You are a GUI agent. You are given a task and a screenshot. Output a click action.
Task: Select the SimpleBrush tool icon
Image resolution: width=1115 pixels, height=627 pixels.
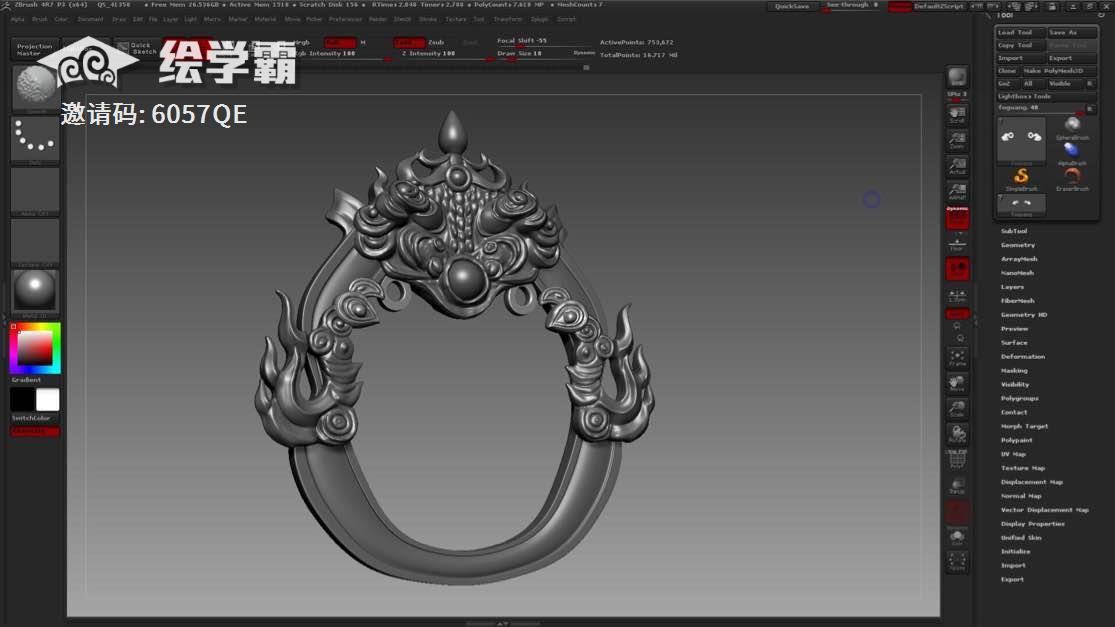point(1021,179)
